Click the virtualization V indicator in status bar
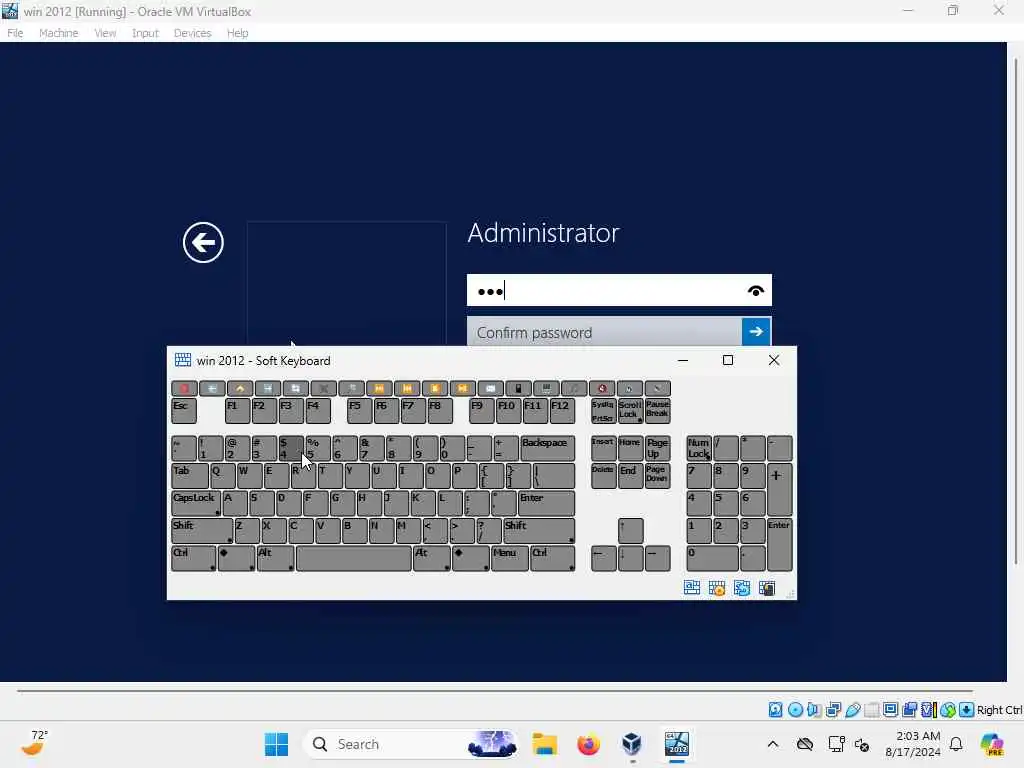Viewport: 1024px width, 768px height. point(929,709)
